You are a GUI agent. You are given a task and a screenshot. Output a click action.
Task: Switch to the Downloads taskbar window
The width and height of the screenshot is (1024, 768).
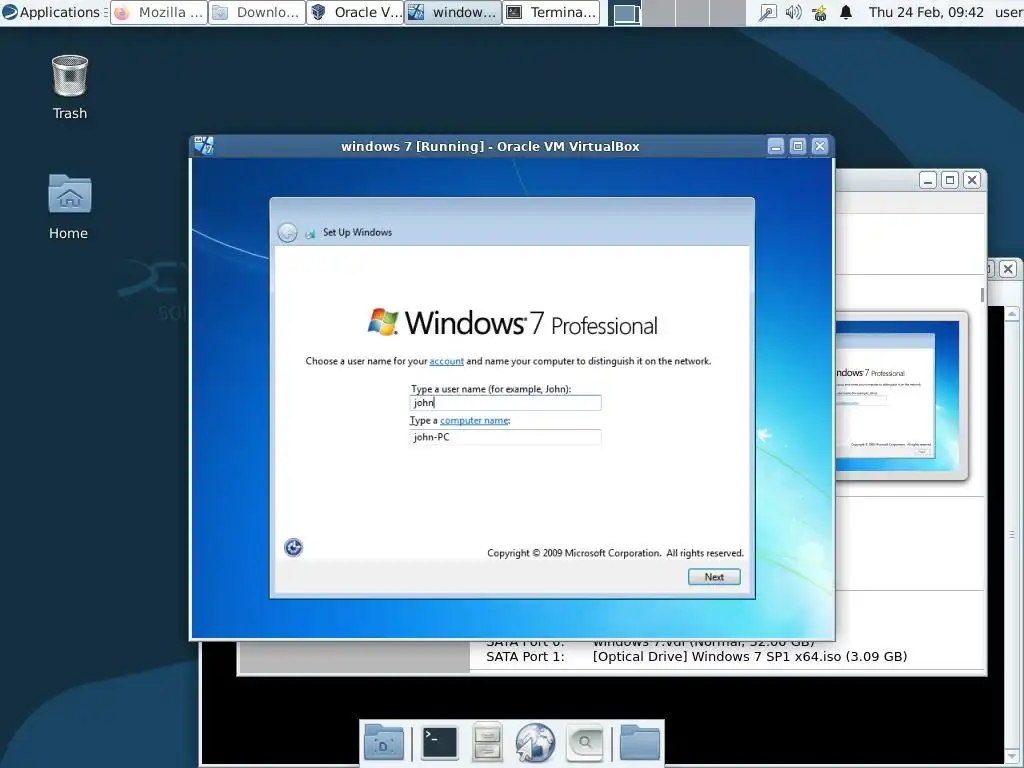pos(257,12)
